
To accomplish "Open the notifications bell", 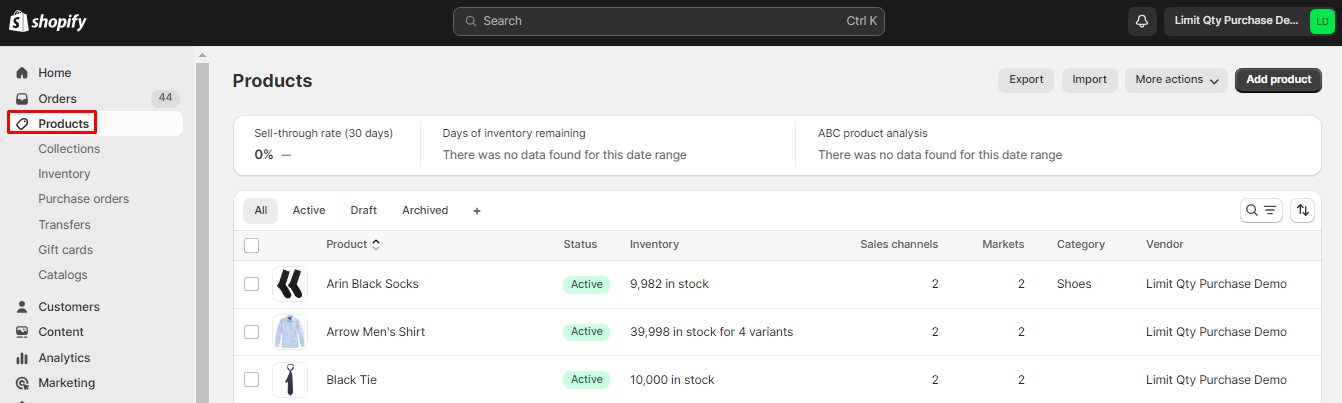I will pos(1141,21).
